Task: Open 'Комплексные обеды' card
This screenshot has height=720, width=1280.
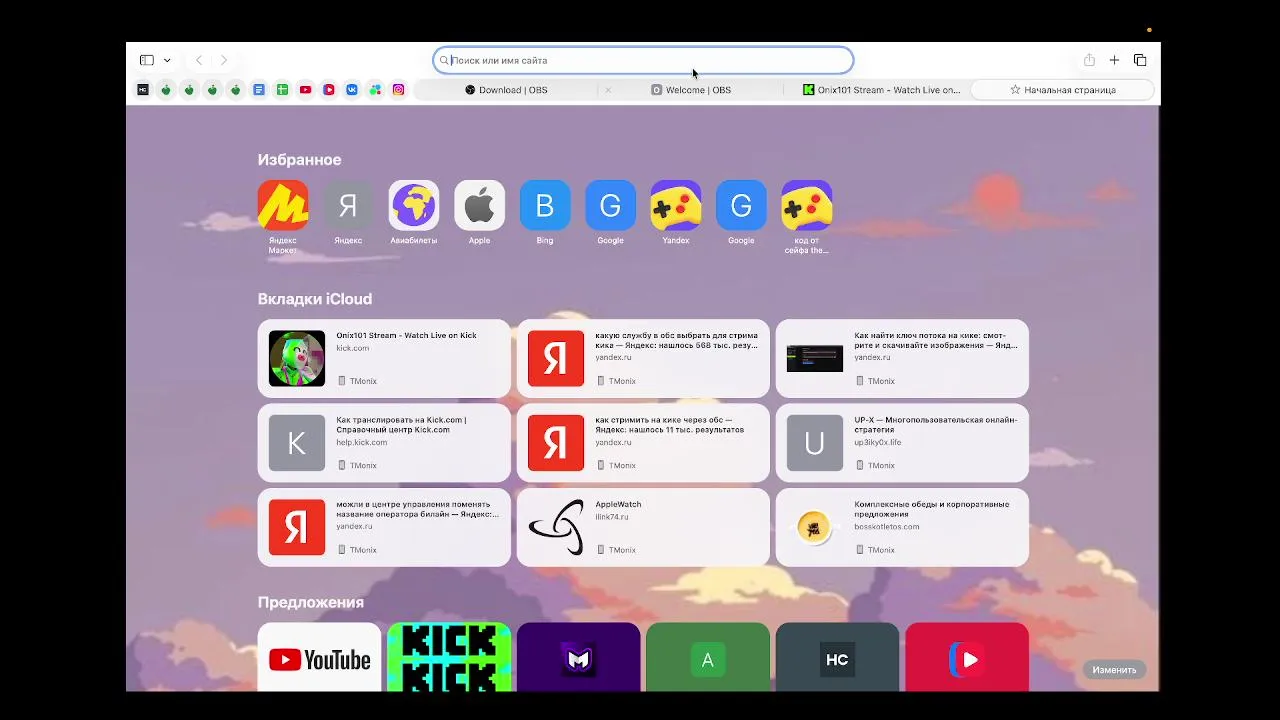Action: point(902,527)
